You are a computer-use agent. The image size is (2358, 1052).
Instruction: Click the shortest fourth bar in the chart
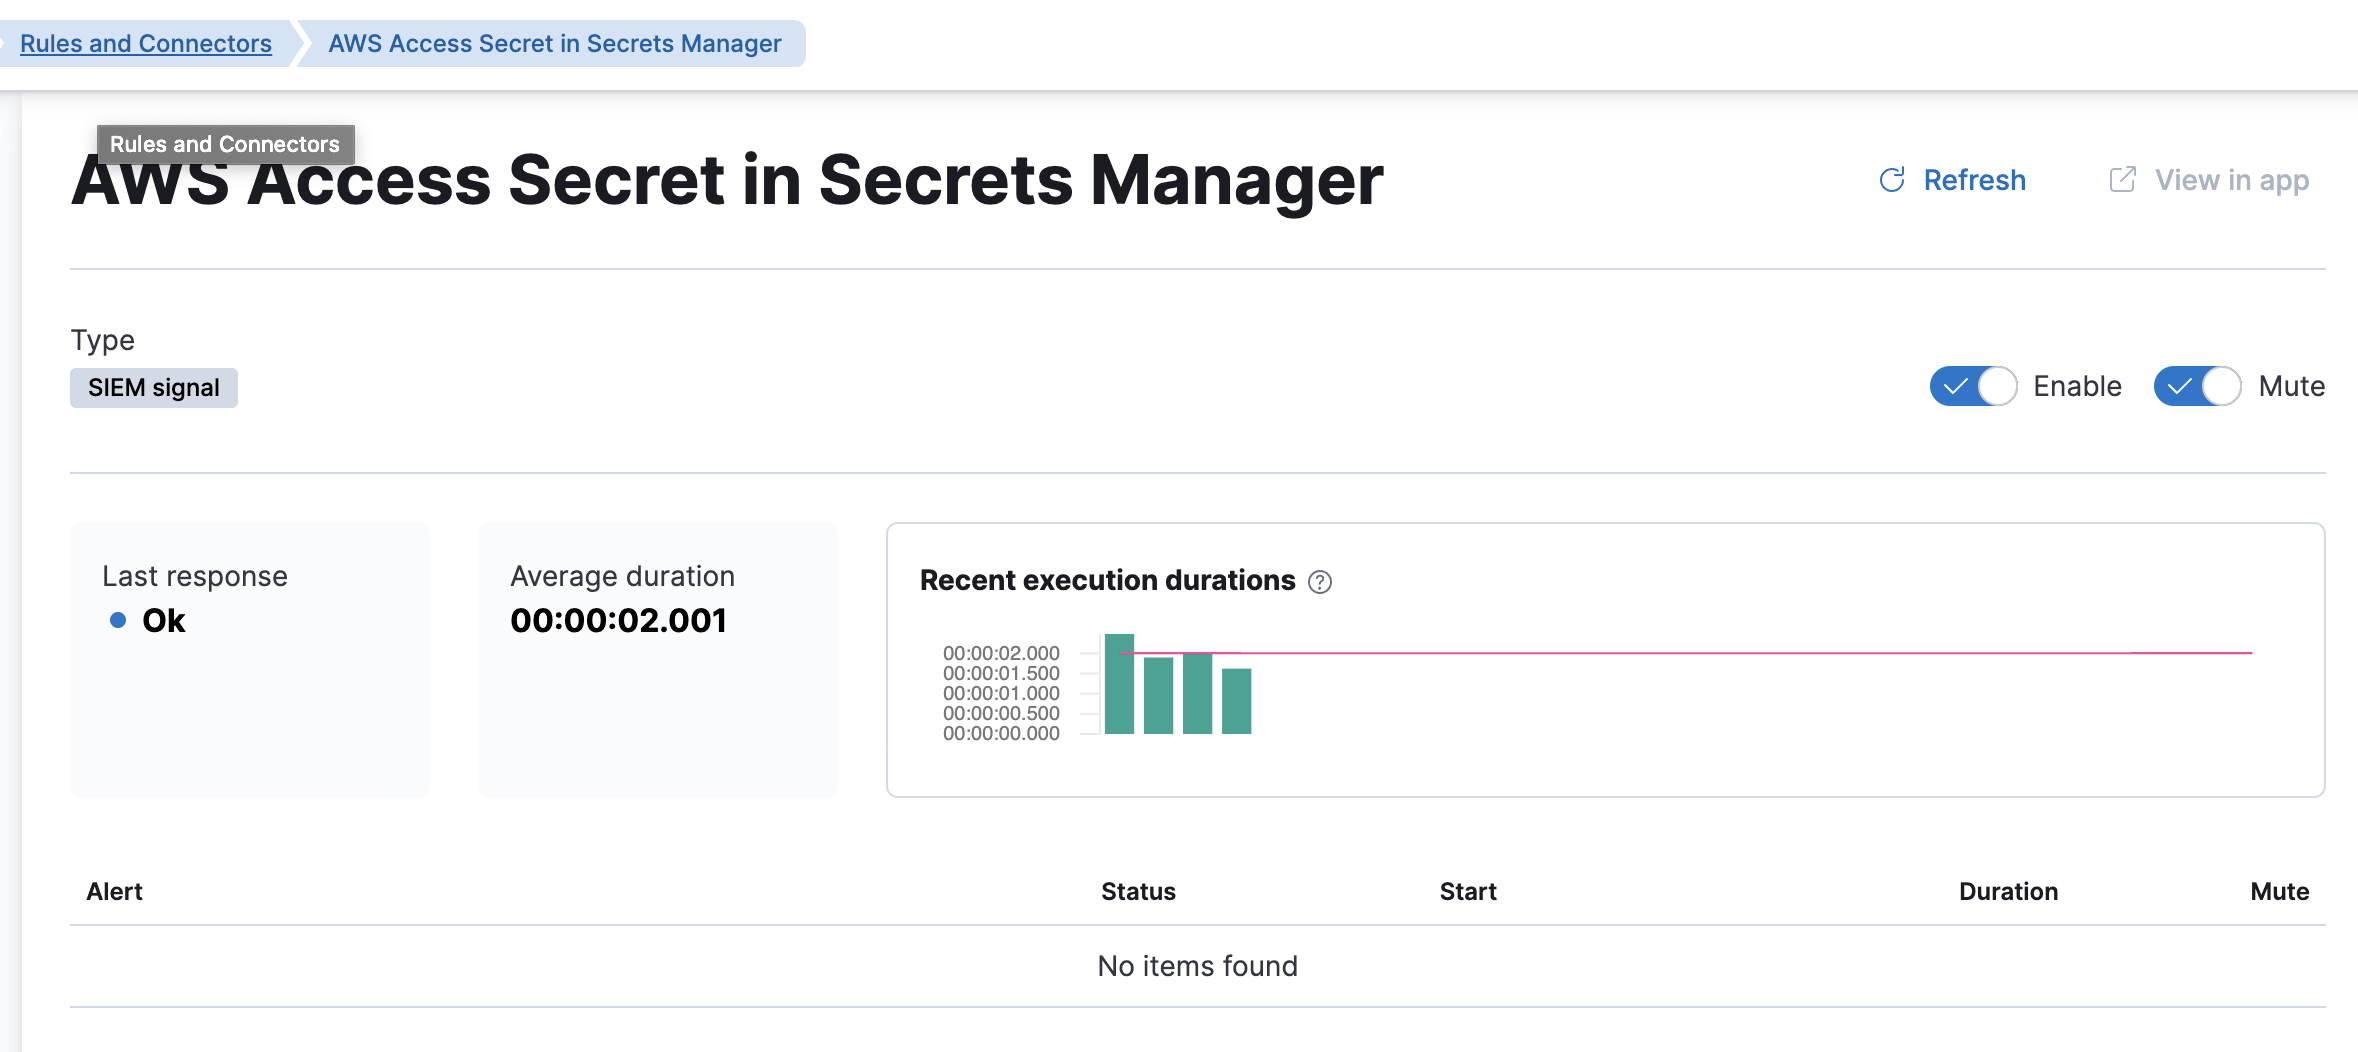pos(1236,702)
